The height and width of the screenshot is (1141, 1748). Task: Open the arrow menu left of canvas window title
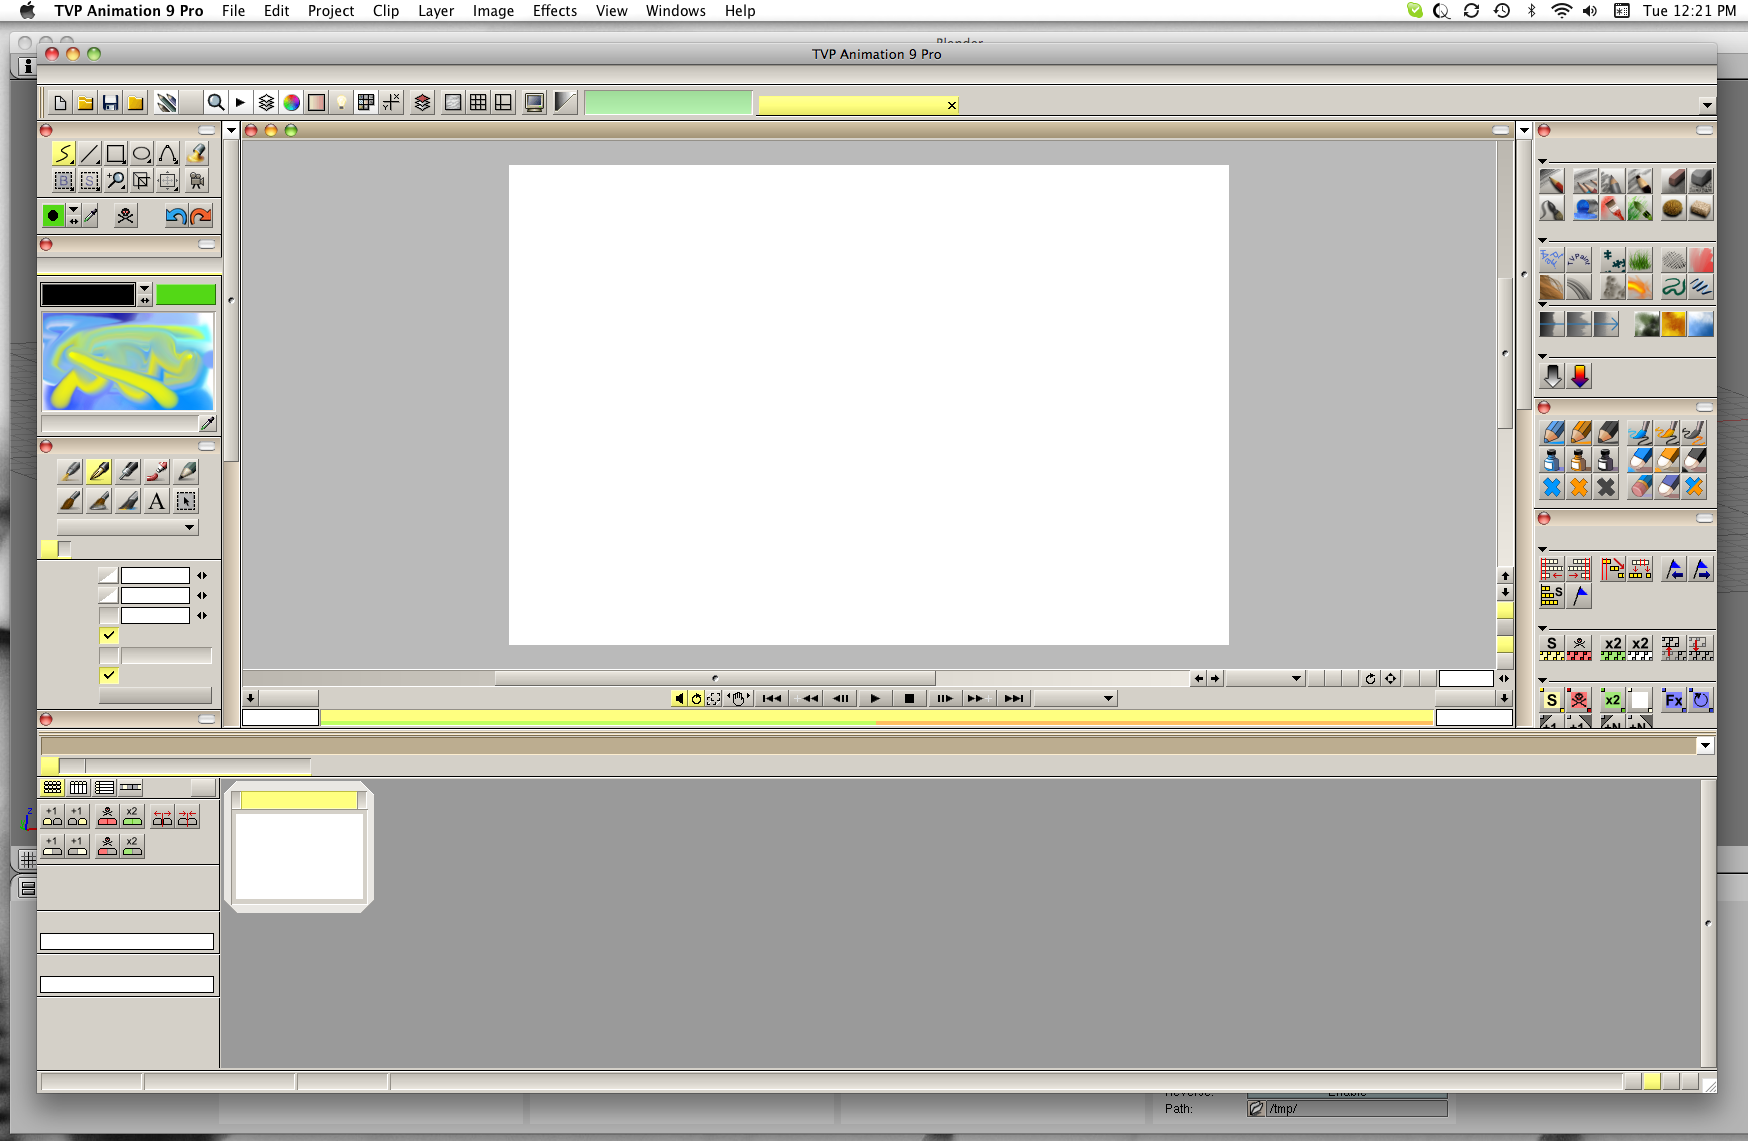231,130
